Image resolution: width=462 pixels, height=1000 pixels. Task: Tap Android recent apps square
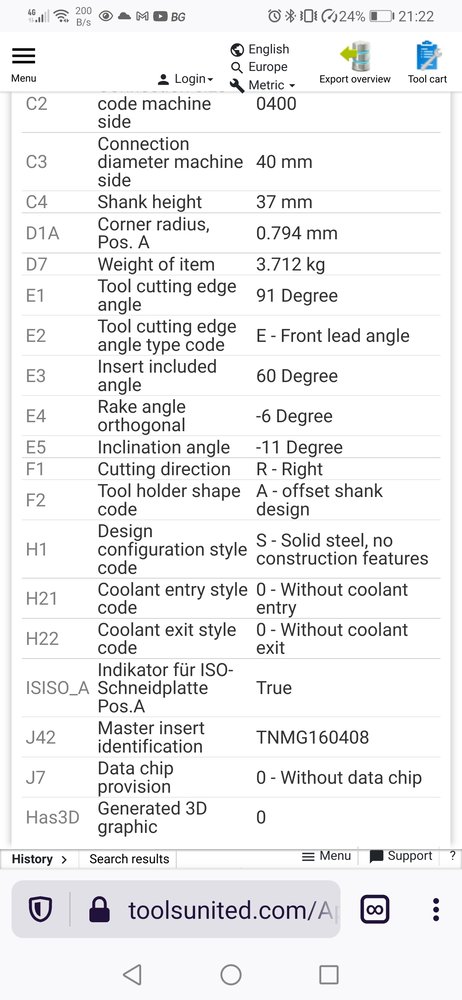[329, 974]
